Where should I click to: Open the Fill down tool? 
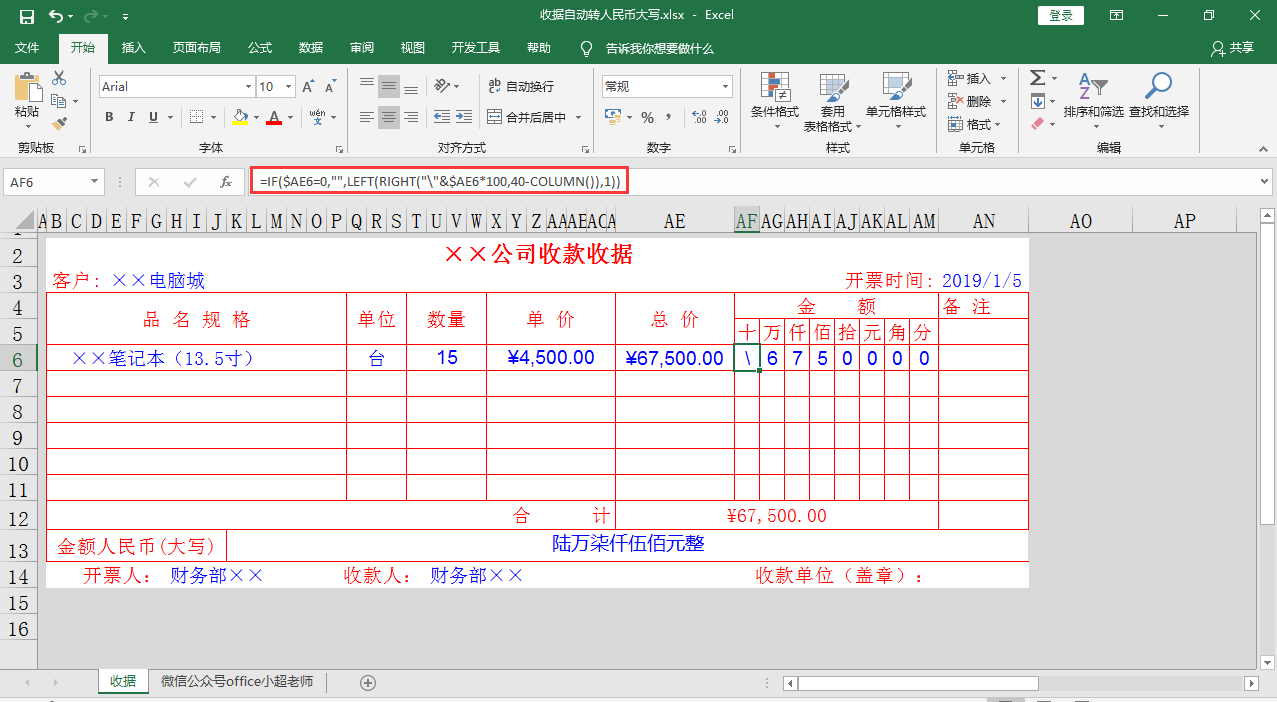(x=1037, y=101)
